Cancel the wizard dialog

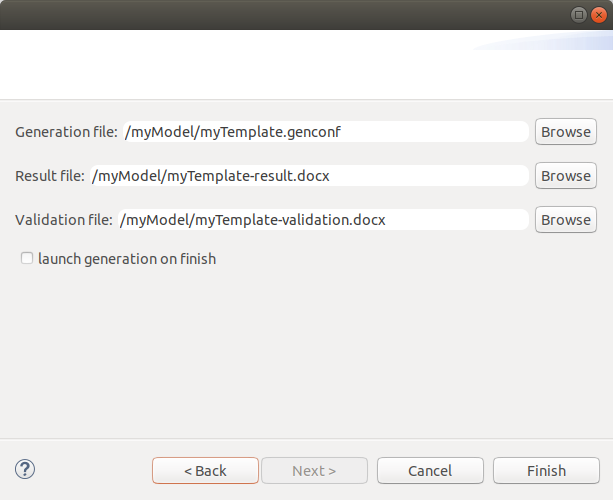(x=430, y=470)
